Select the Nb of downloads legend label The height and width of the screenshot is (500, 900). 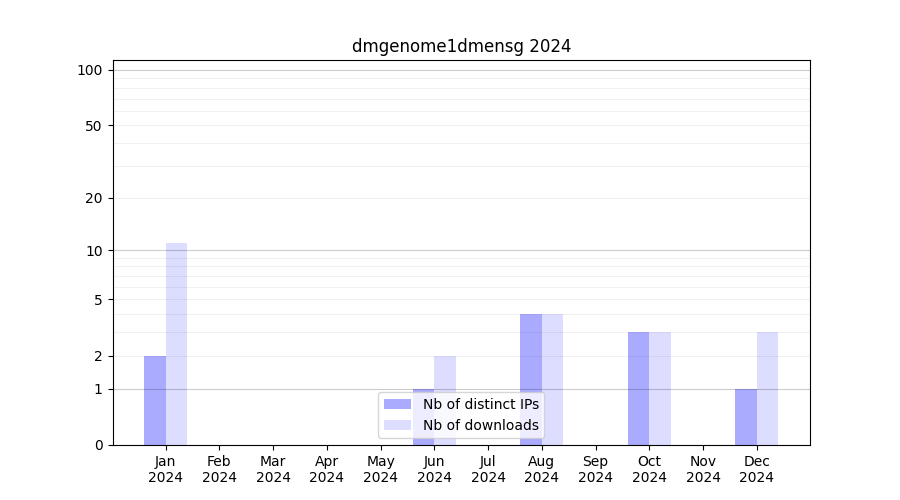tap(480, 425)
